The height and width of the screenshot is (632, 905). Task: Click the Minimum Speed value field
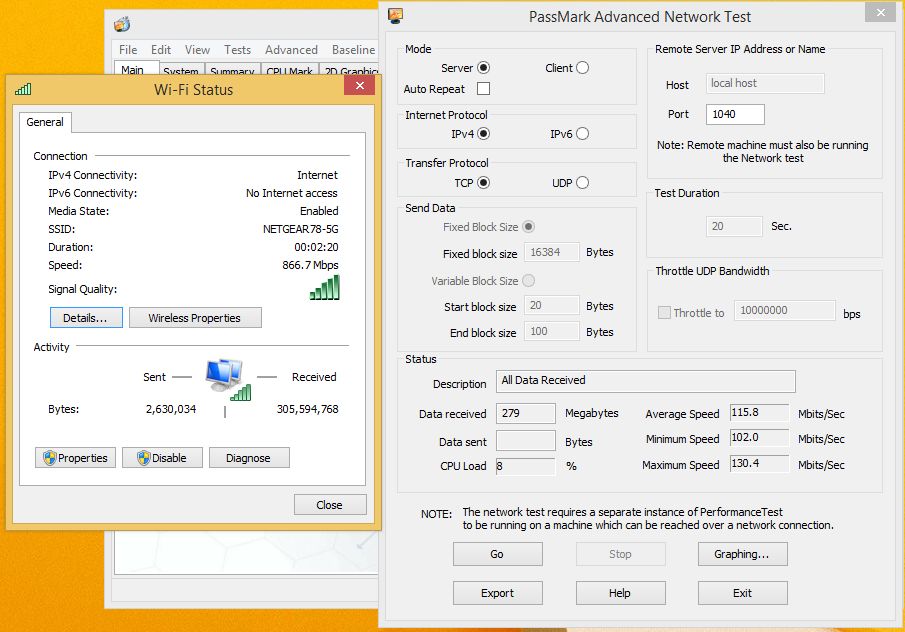click(x=760, y=437)
